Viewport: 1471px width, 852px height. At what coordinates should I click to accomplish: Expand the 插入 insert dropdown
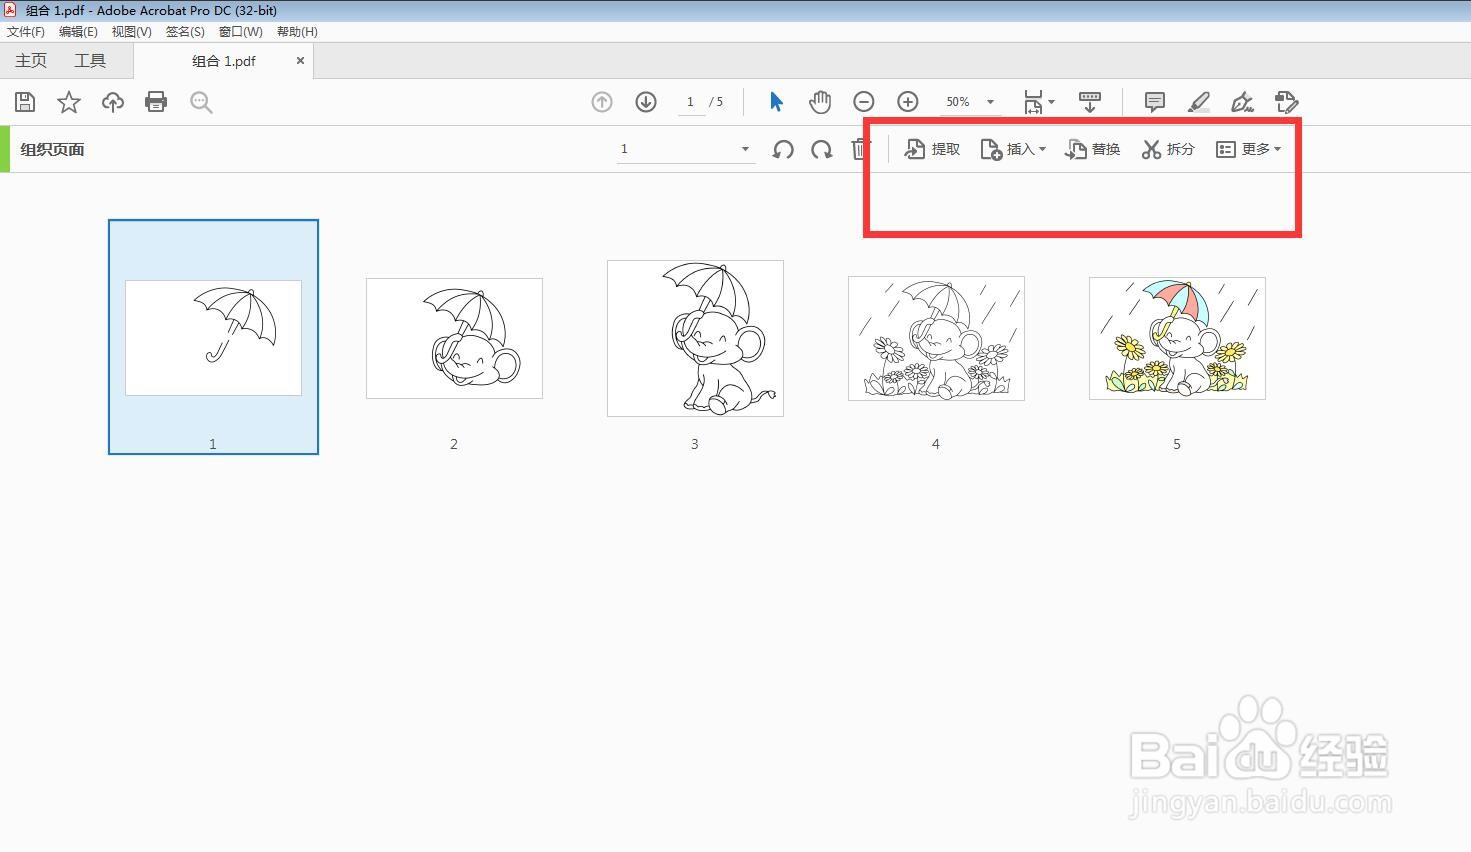click(1013, 149)
